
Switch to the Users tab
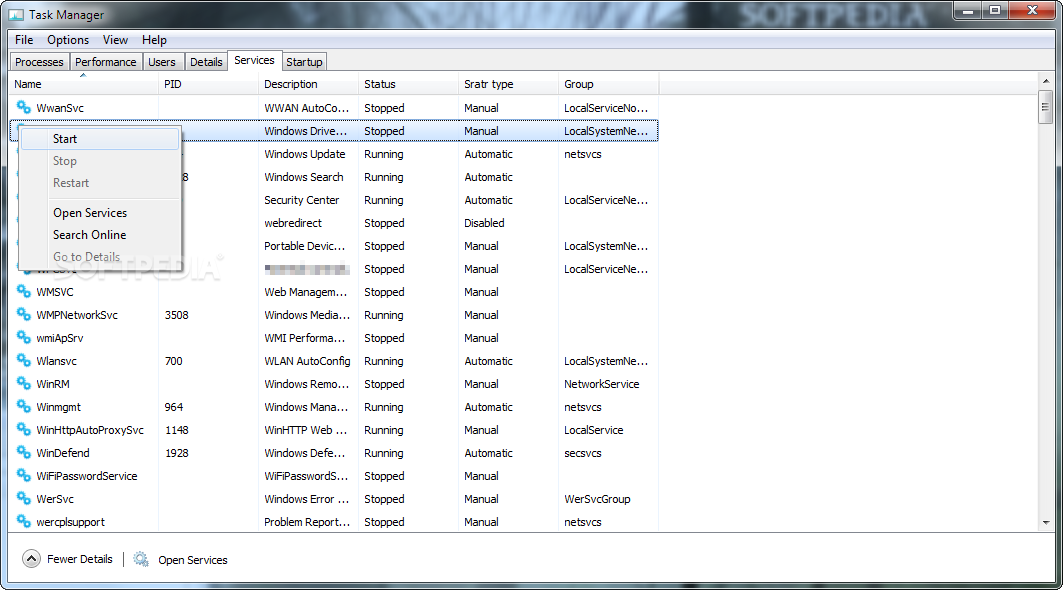tap(162, 62)
